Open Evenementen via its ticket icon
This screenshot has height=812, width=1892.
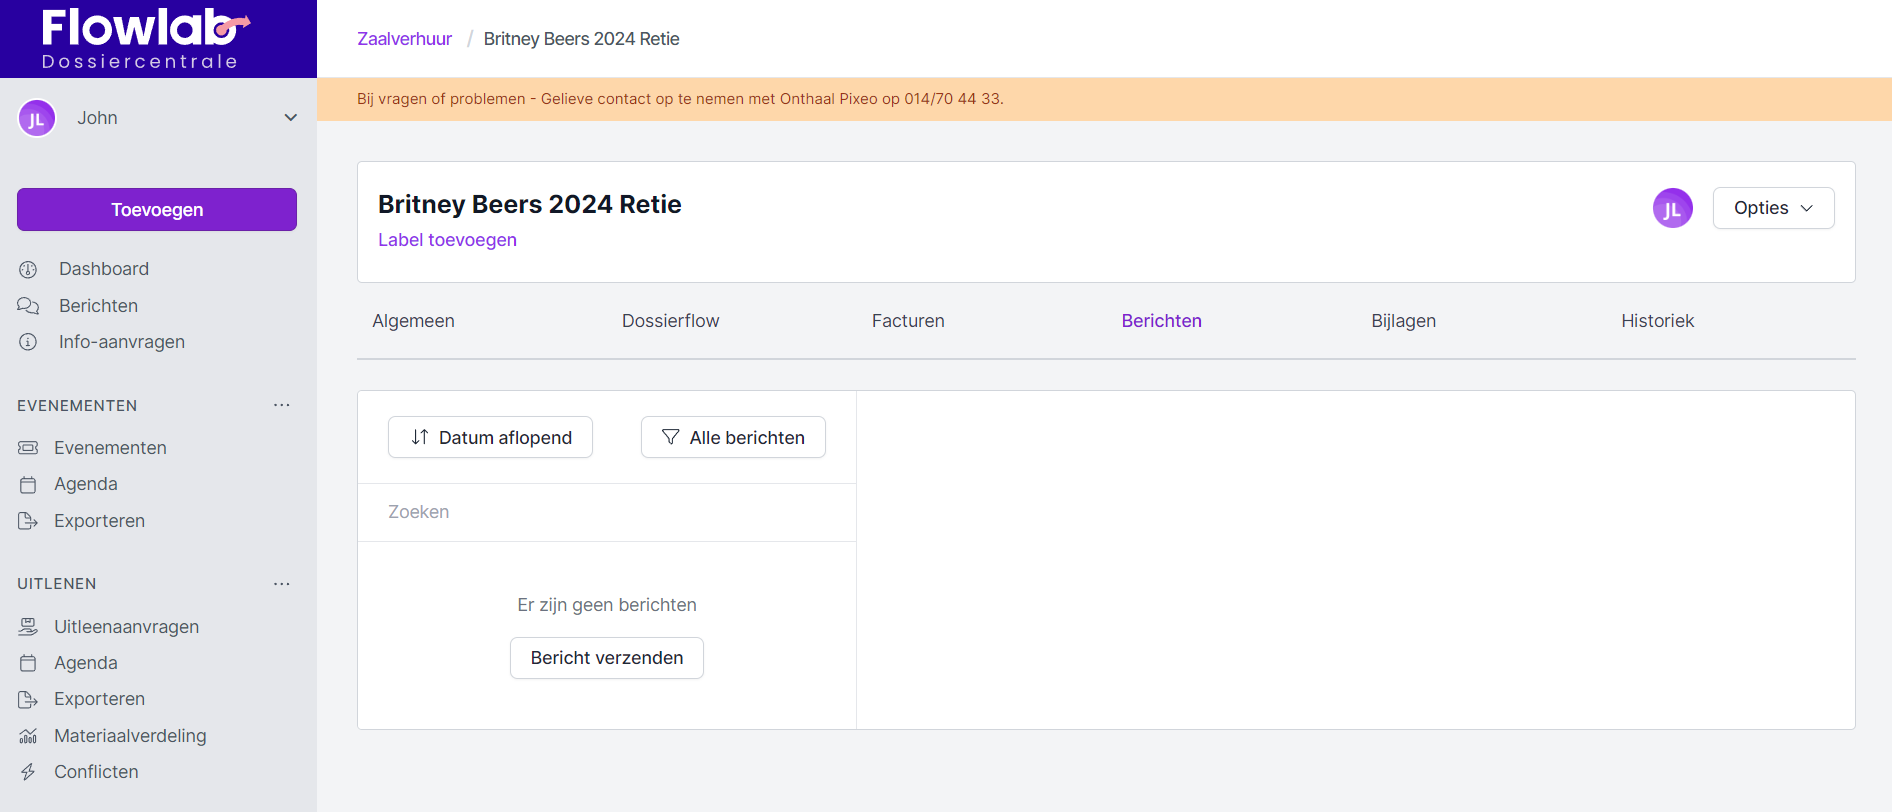click(x=28, y=448)
